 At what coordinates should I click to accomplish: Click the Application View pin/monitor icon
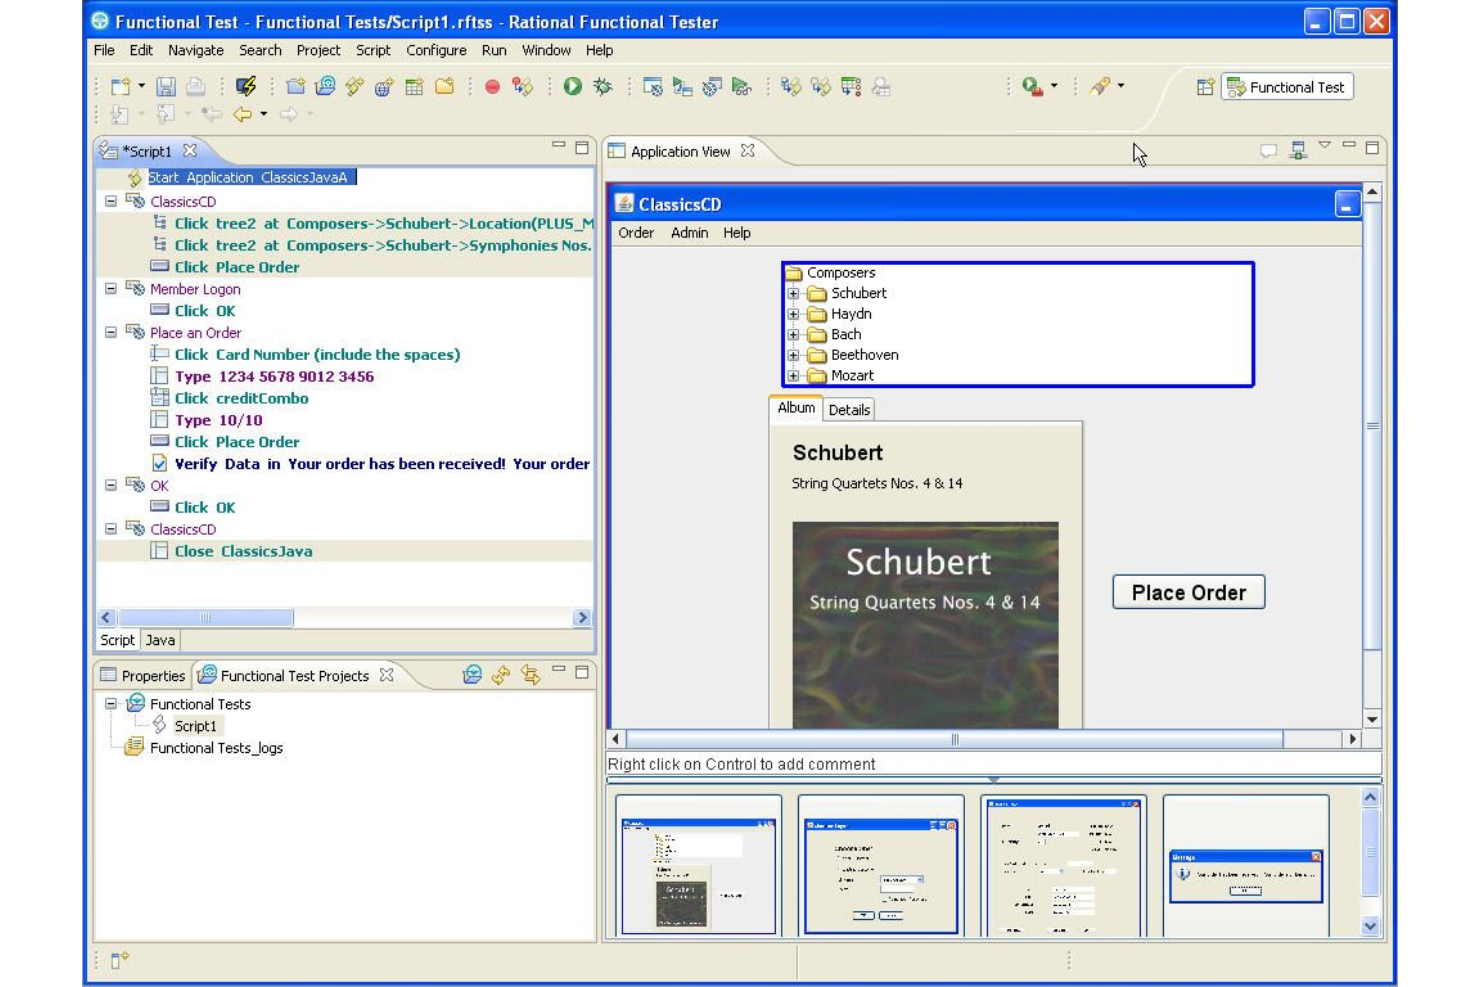tap(1298, 150)
